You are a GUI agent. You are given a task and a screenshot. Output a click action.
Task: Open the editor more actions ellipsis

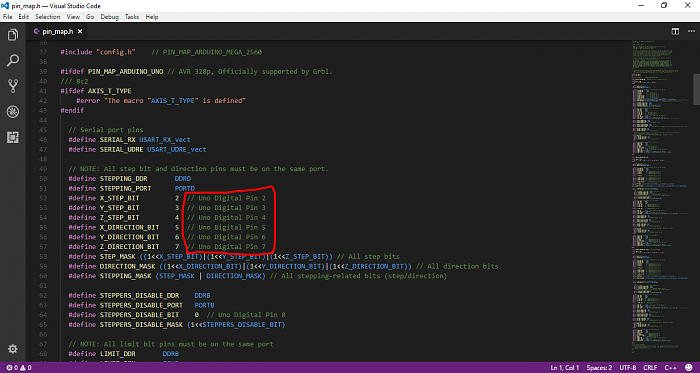690,32
